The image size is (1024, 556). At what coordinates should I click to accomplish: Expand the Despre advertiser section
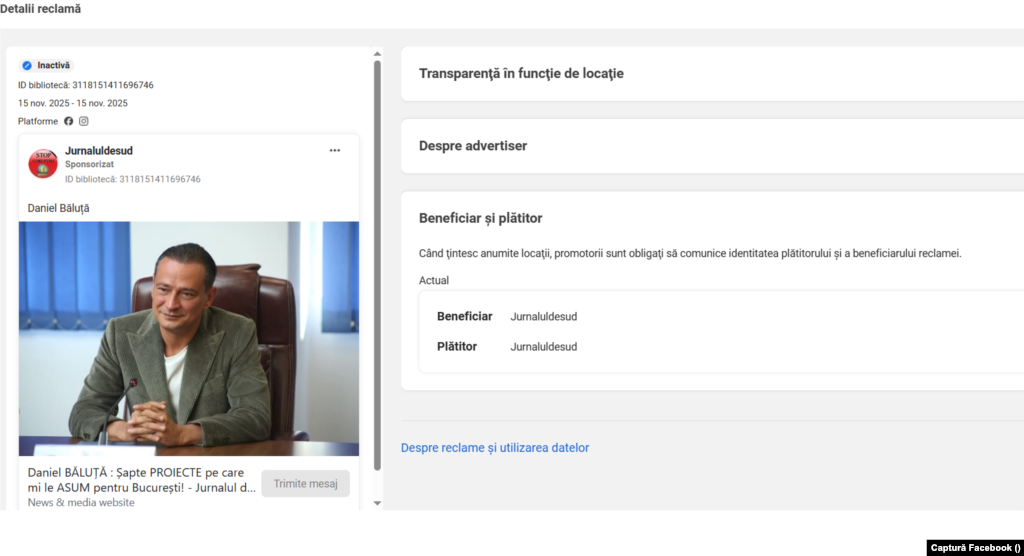coord(472,146)
